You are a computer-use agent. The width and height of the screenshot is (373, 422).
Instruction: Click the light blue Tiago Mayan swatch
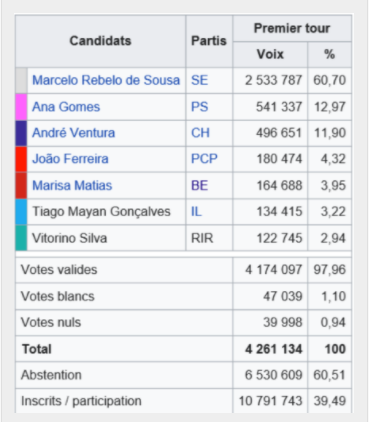coord(21,212)
